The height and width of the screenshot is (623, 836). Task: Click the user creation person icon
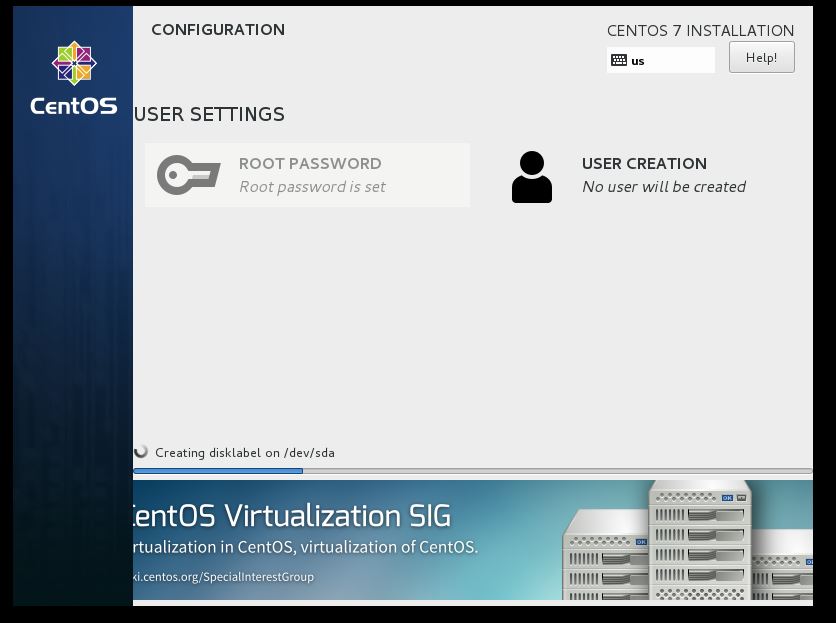pos(532,177)
